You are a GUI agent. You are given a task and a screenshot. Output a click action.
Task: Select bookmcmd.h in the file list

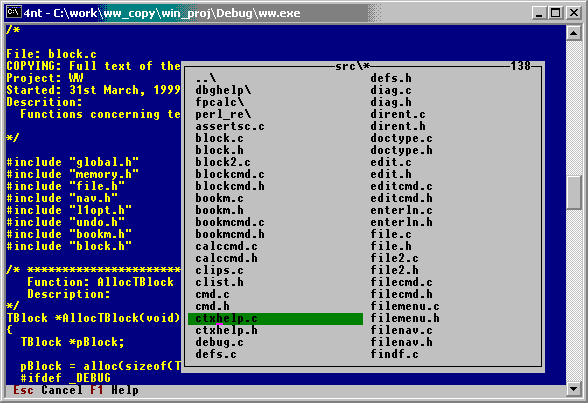click(x=230, y=234)
